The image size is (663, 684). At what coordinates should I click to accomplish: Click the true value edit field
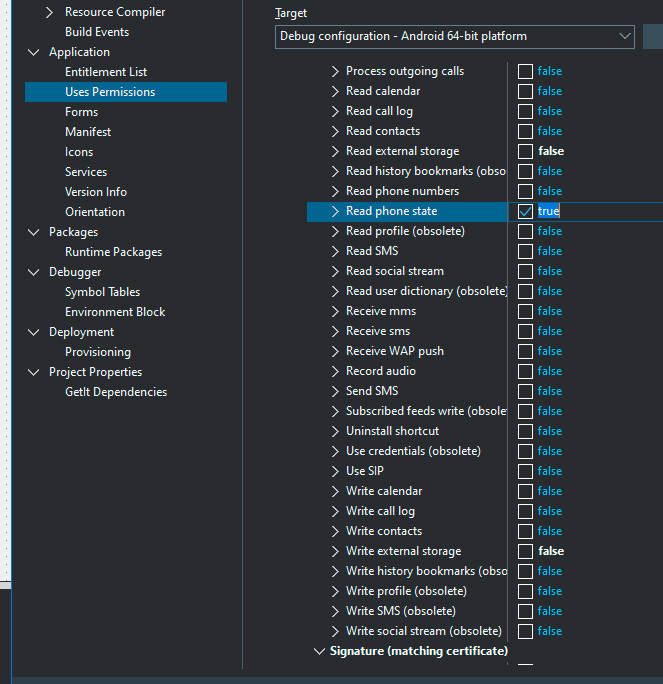(600, 212)
